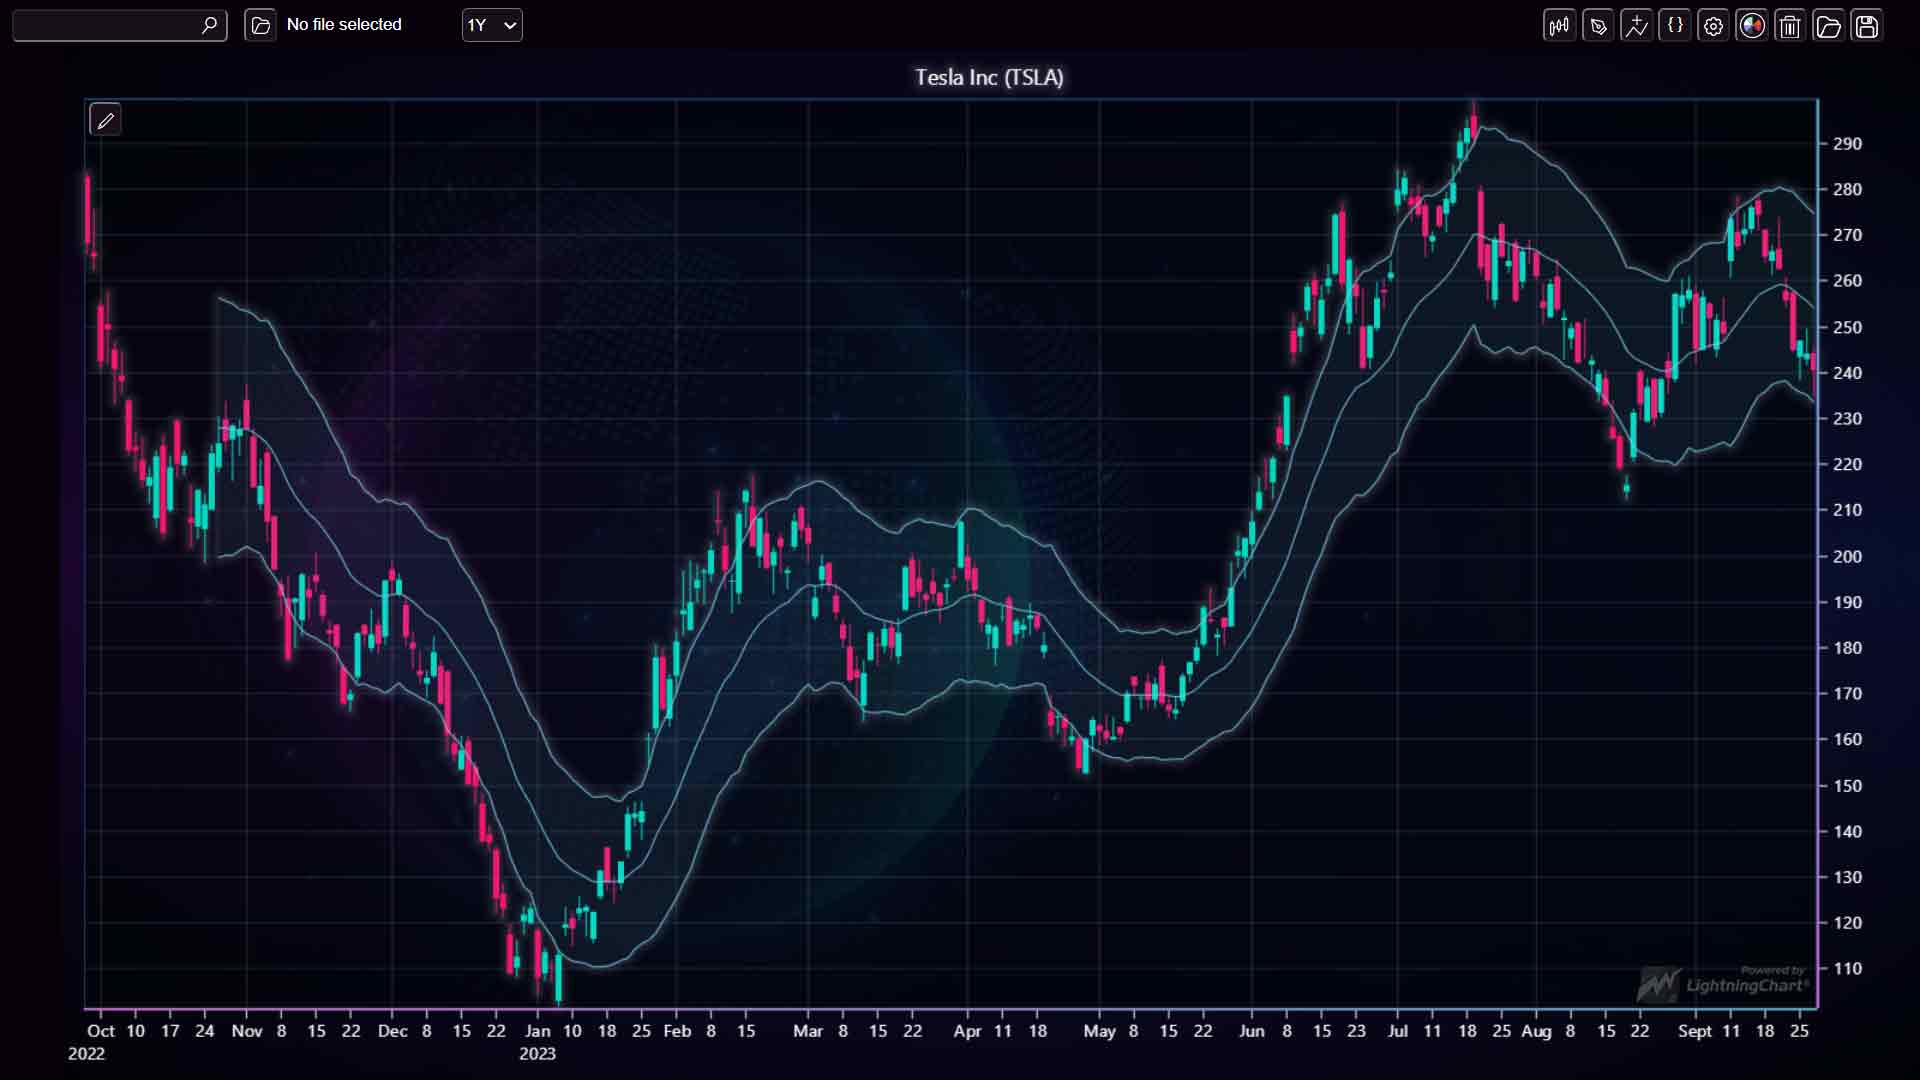Viewport: 1920px width, 1080px height.
Task: Click the "Apr" date axis label
Action: pyautogui.click(x=967, y=1031)
